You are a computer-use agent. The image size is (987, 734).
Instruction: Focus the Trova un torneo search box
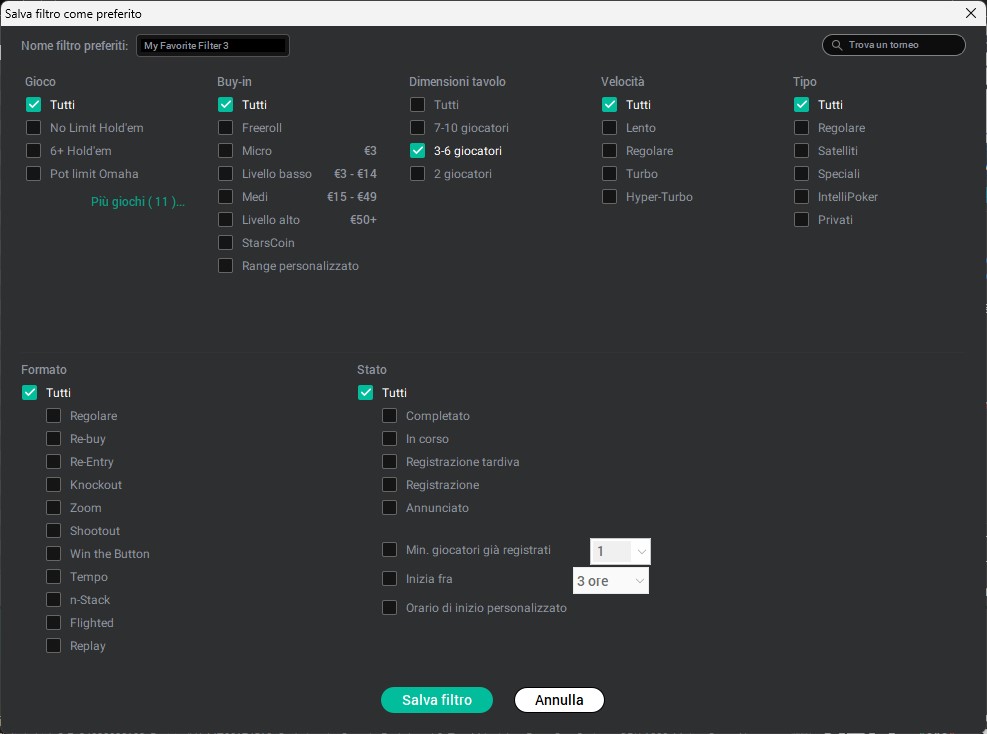[x=900, y=45]
